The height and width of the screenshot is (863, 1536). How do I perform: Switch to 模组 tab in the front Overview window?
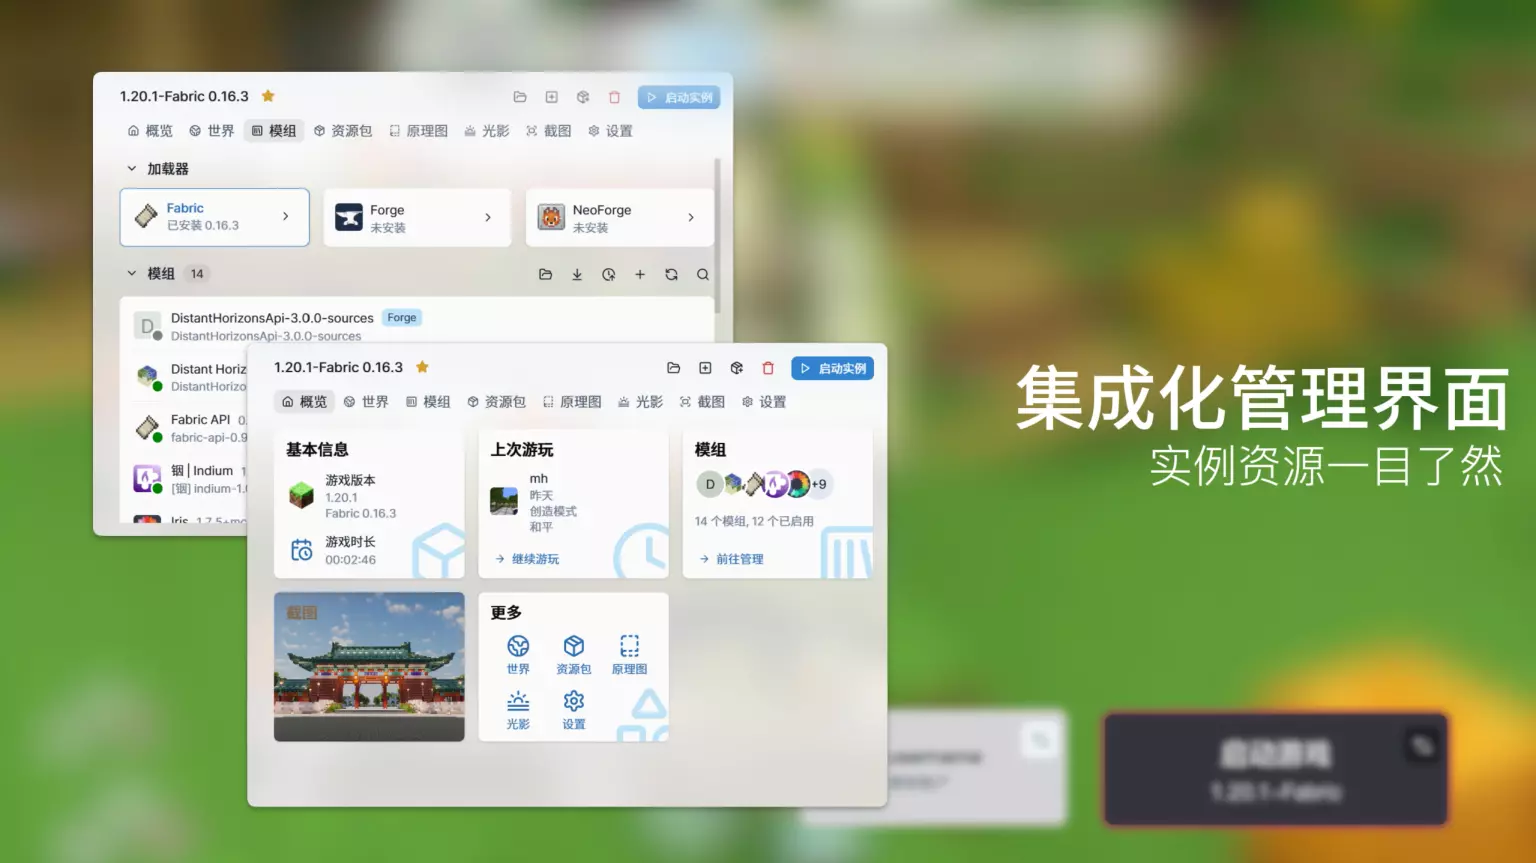(428, 402)
